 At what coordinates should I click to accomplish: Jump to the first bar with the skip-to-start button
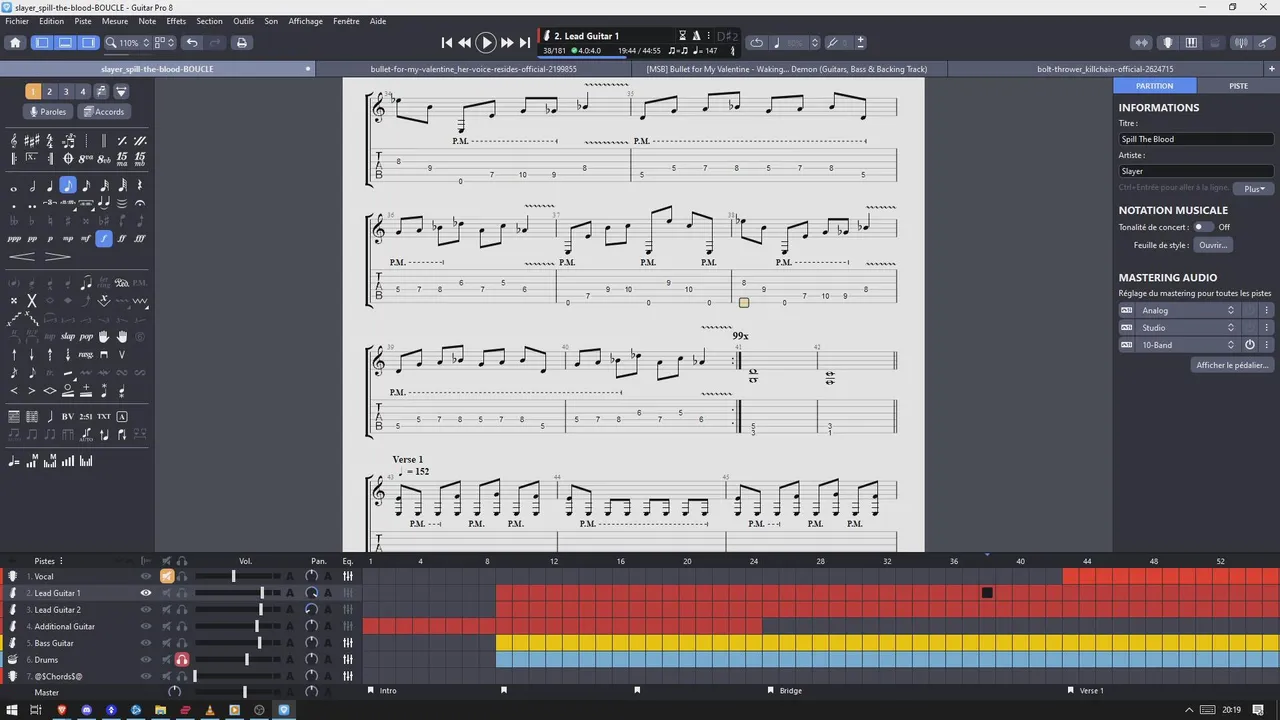(x=447, y=43)
